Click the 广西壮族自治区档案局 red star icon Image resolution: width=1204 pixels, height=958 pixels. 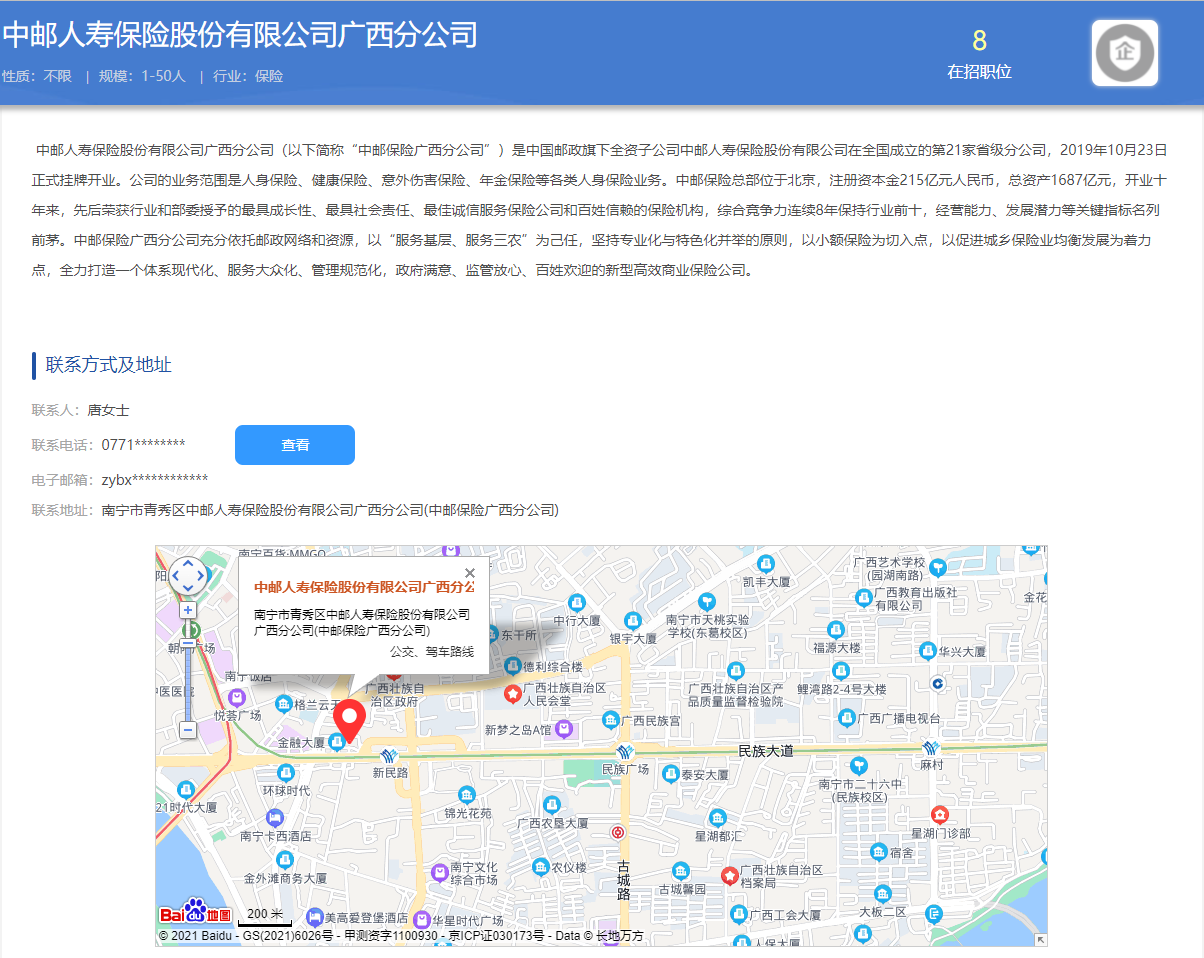tap(730, 877)
